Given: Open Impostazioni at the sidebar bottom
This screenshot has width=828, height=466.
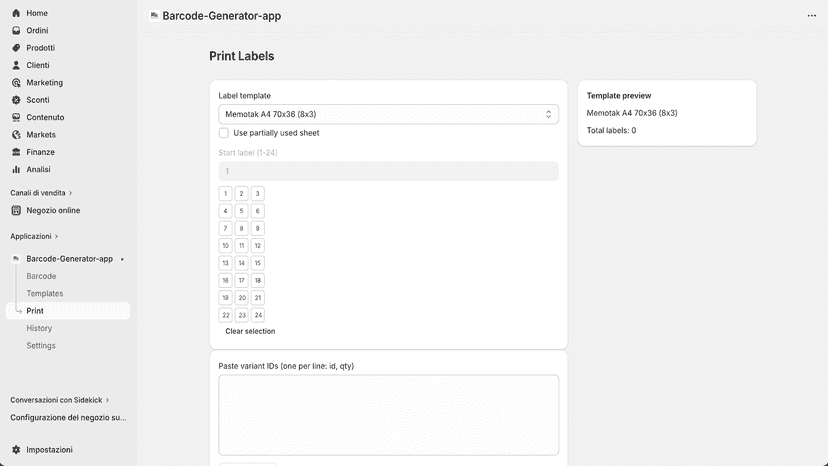Looking at the screenshot, I should point(49,450).
